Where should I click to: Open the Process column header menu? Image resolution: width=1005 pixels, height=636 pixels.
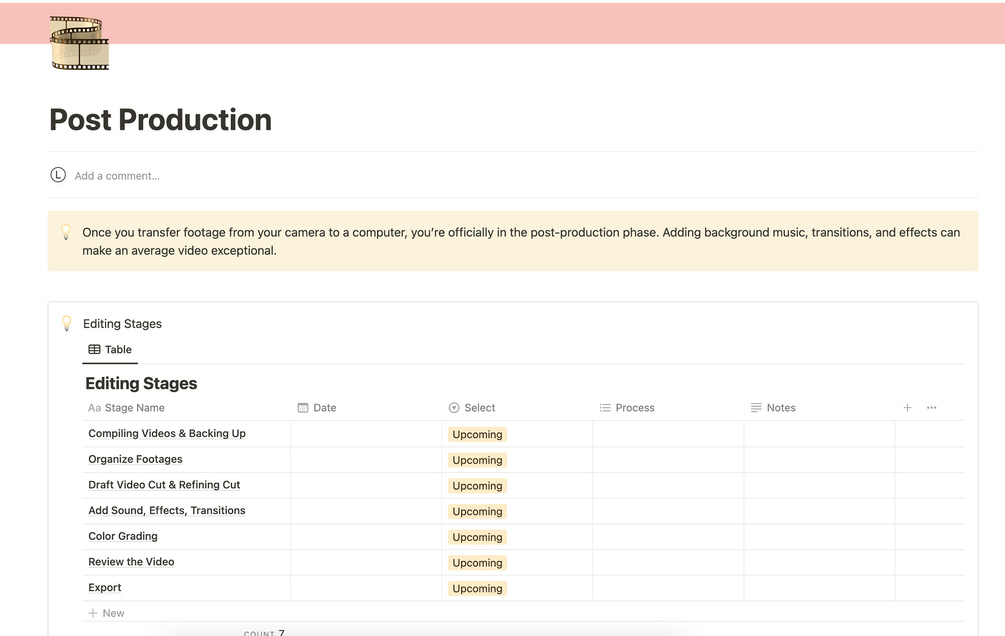634,408
